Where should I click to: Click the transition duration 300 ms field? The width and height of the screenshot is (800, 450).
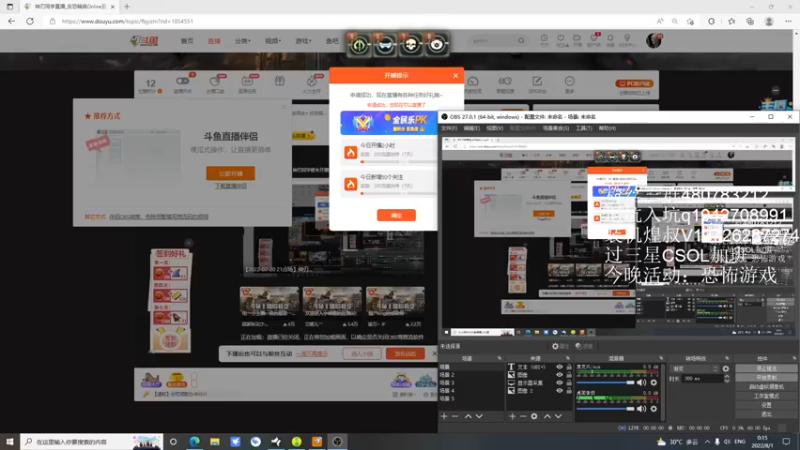703,379
